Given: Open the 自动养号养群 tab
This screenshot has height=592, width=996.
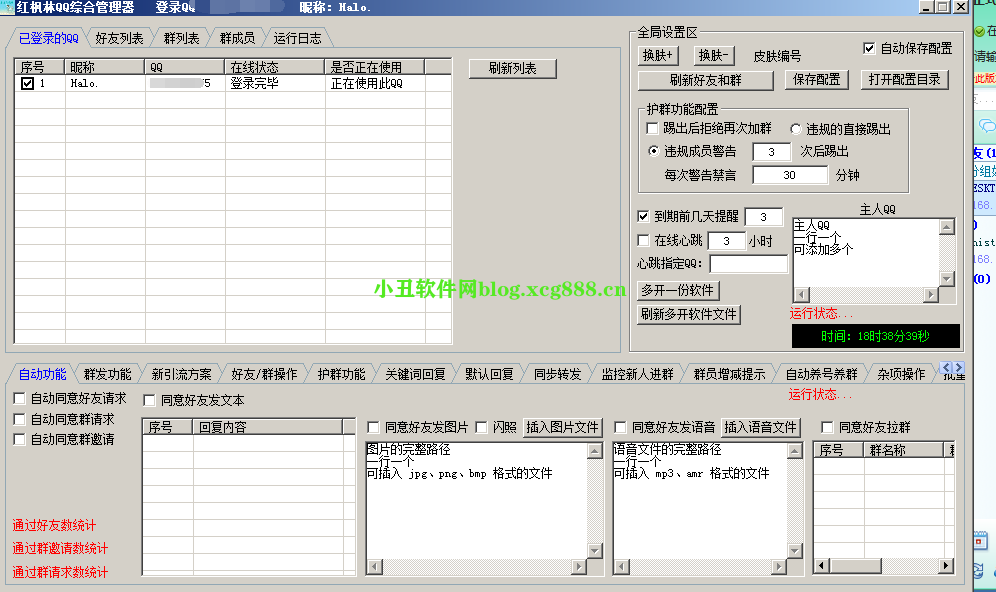Looking at the screenshot, I should pos(821,374).
